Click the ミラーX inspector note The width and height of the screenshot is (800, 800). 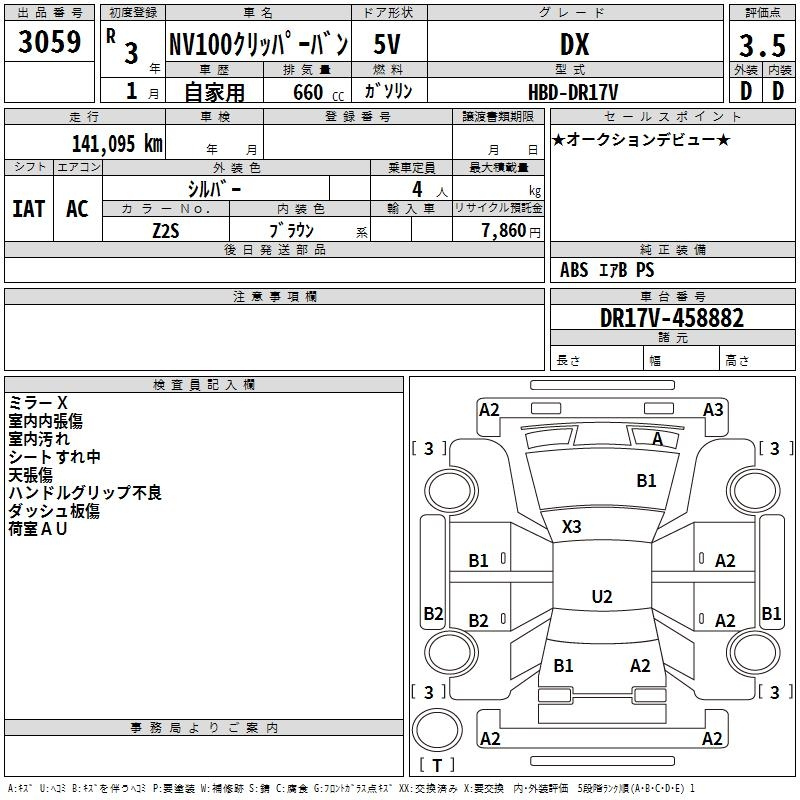[x=37, y=403]
